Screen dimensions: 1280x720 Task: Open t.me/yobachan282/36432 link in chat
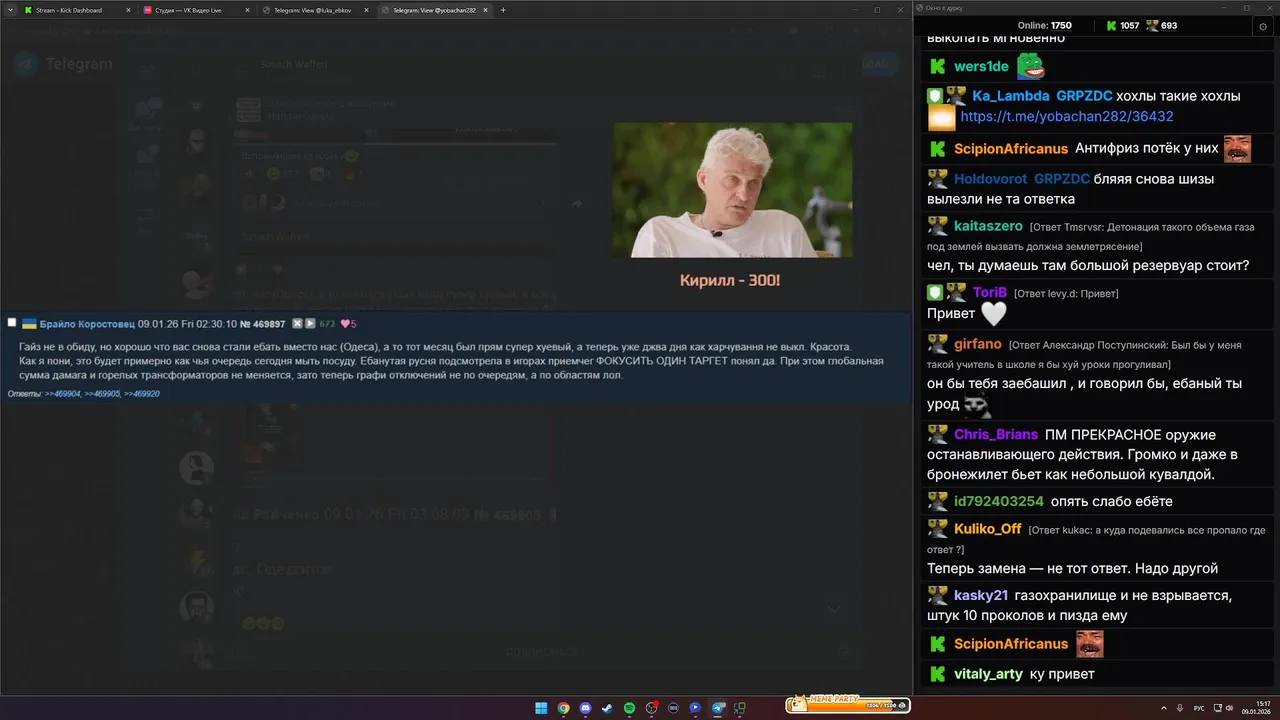pyautogui.click(x=1067, y=117)
